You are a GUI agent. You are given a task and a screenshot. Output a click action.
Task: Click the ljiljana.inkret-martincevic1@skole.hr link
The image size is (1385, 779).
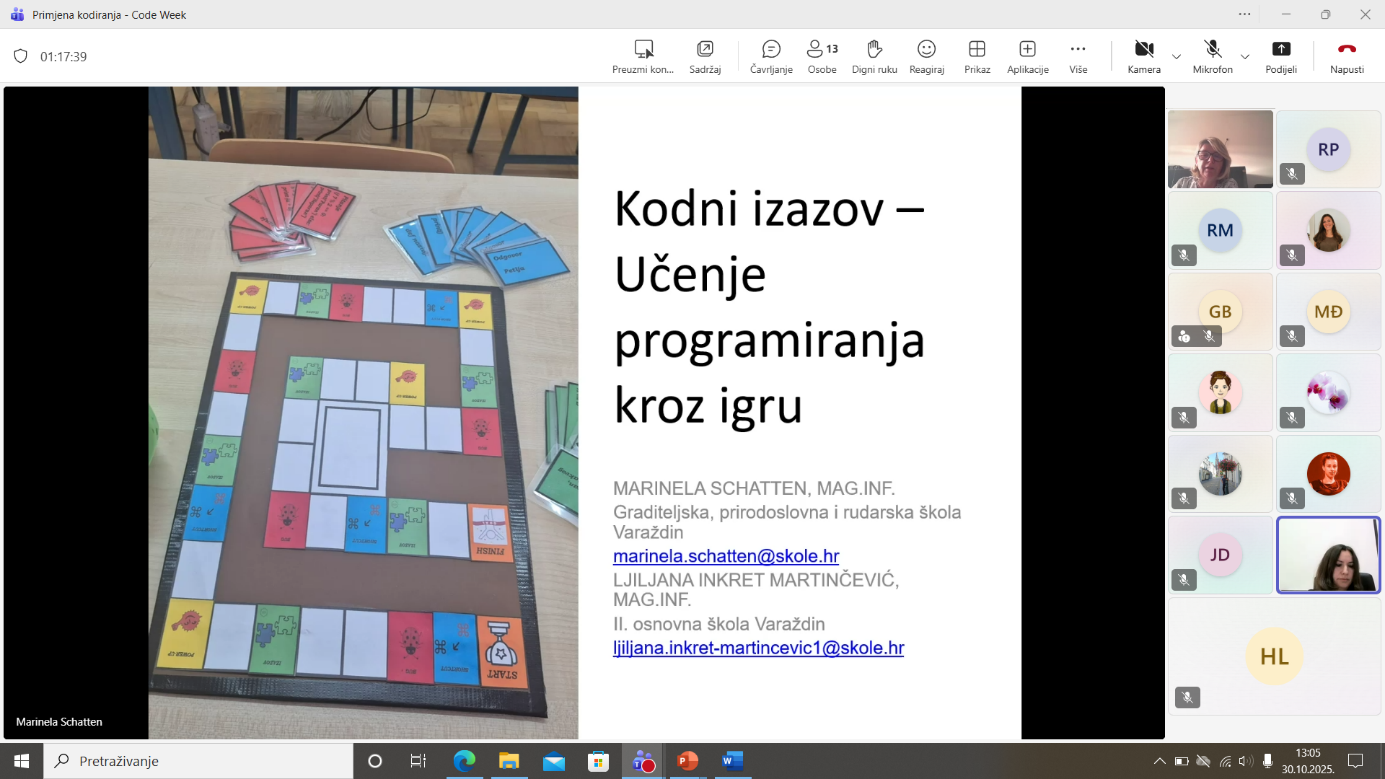click(x=758, y=648)
